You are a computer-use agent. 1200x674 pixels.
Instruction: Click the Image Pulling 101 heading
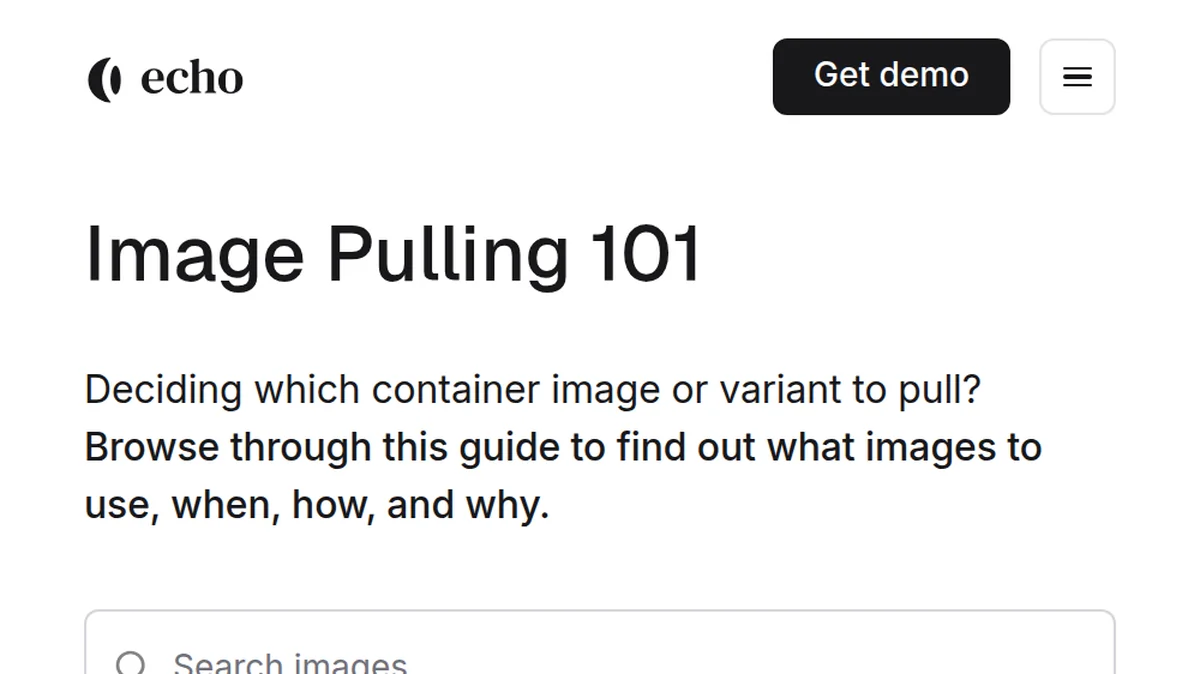click(x=393, y=254)
